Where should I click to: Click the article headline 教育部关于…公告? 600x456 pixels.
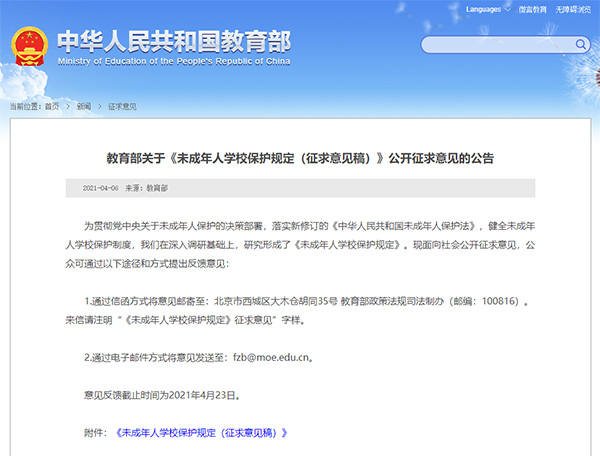300,158
